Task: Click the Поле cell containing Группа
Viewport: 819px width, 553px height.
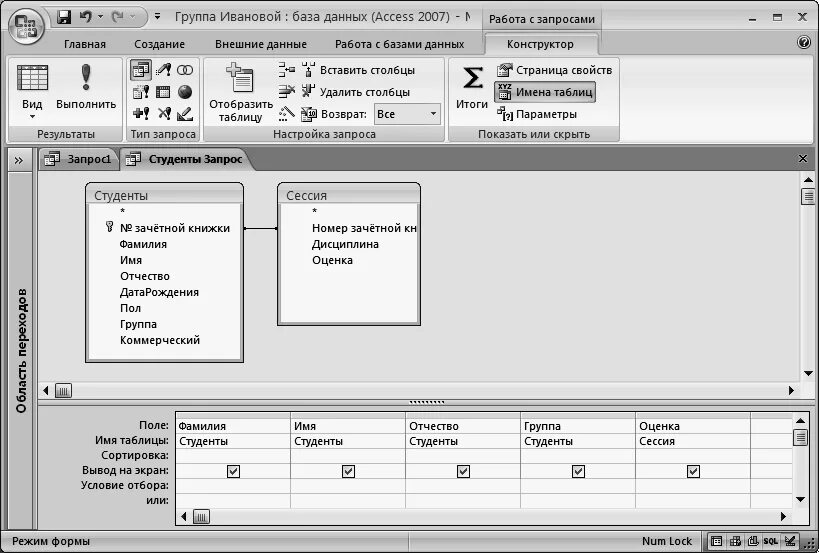Action: [x=578, y=426]
